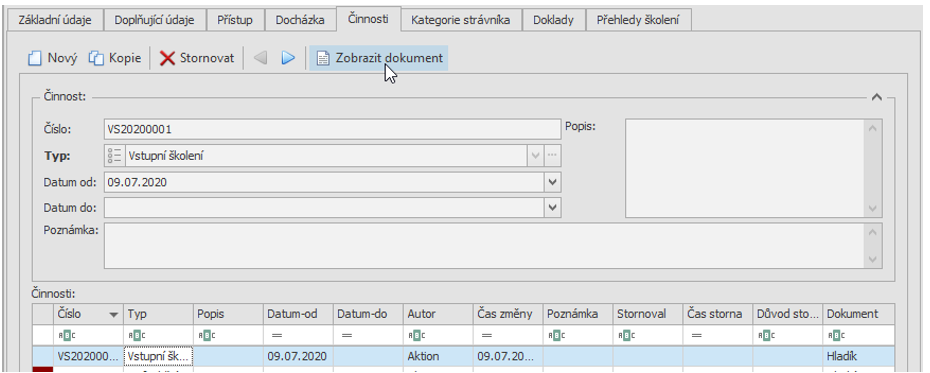Switch to the Docházka tab
Image resolution: width=930 pixels, height=373 pixels.
coord(300,20)
